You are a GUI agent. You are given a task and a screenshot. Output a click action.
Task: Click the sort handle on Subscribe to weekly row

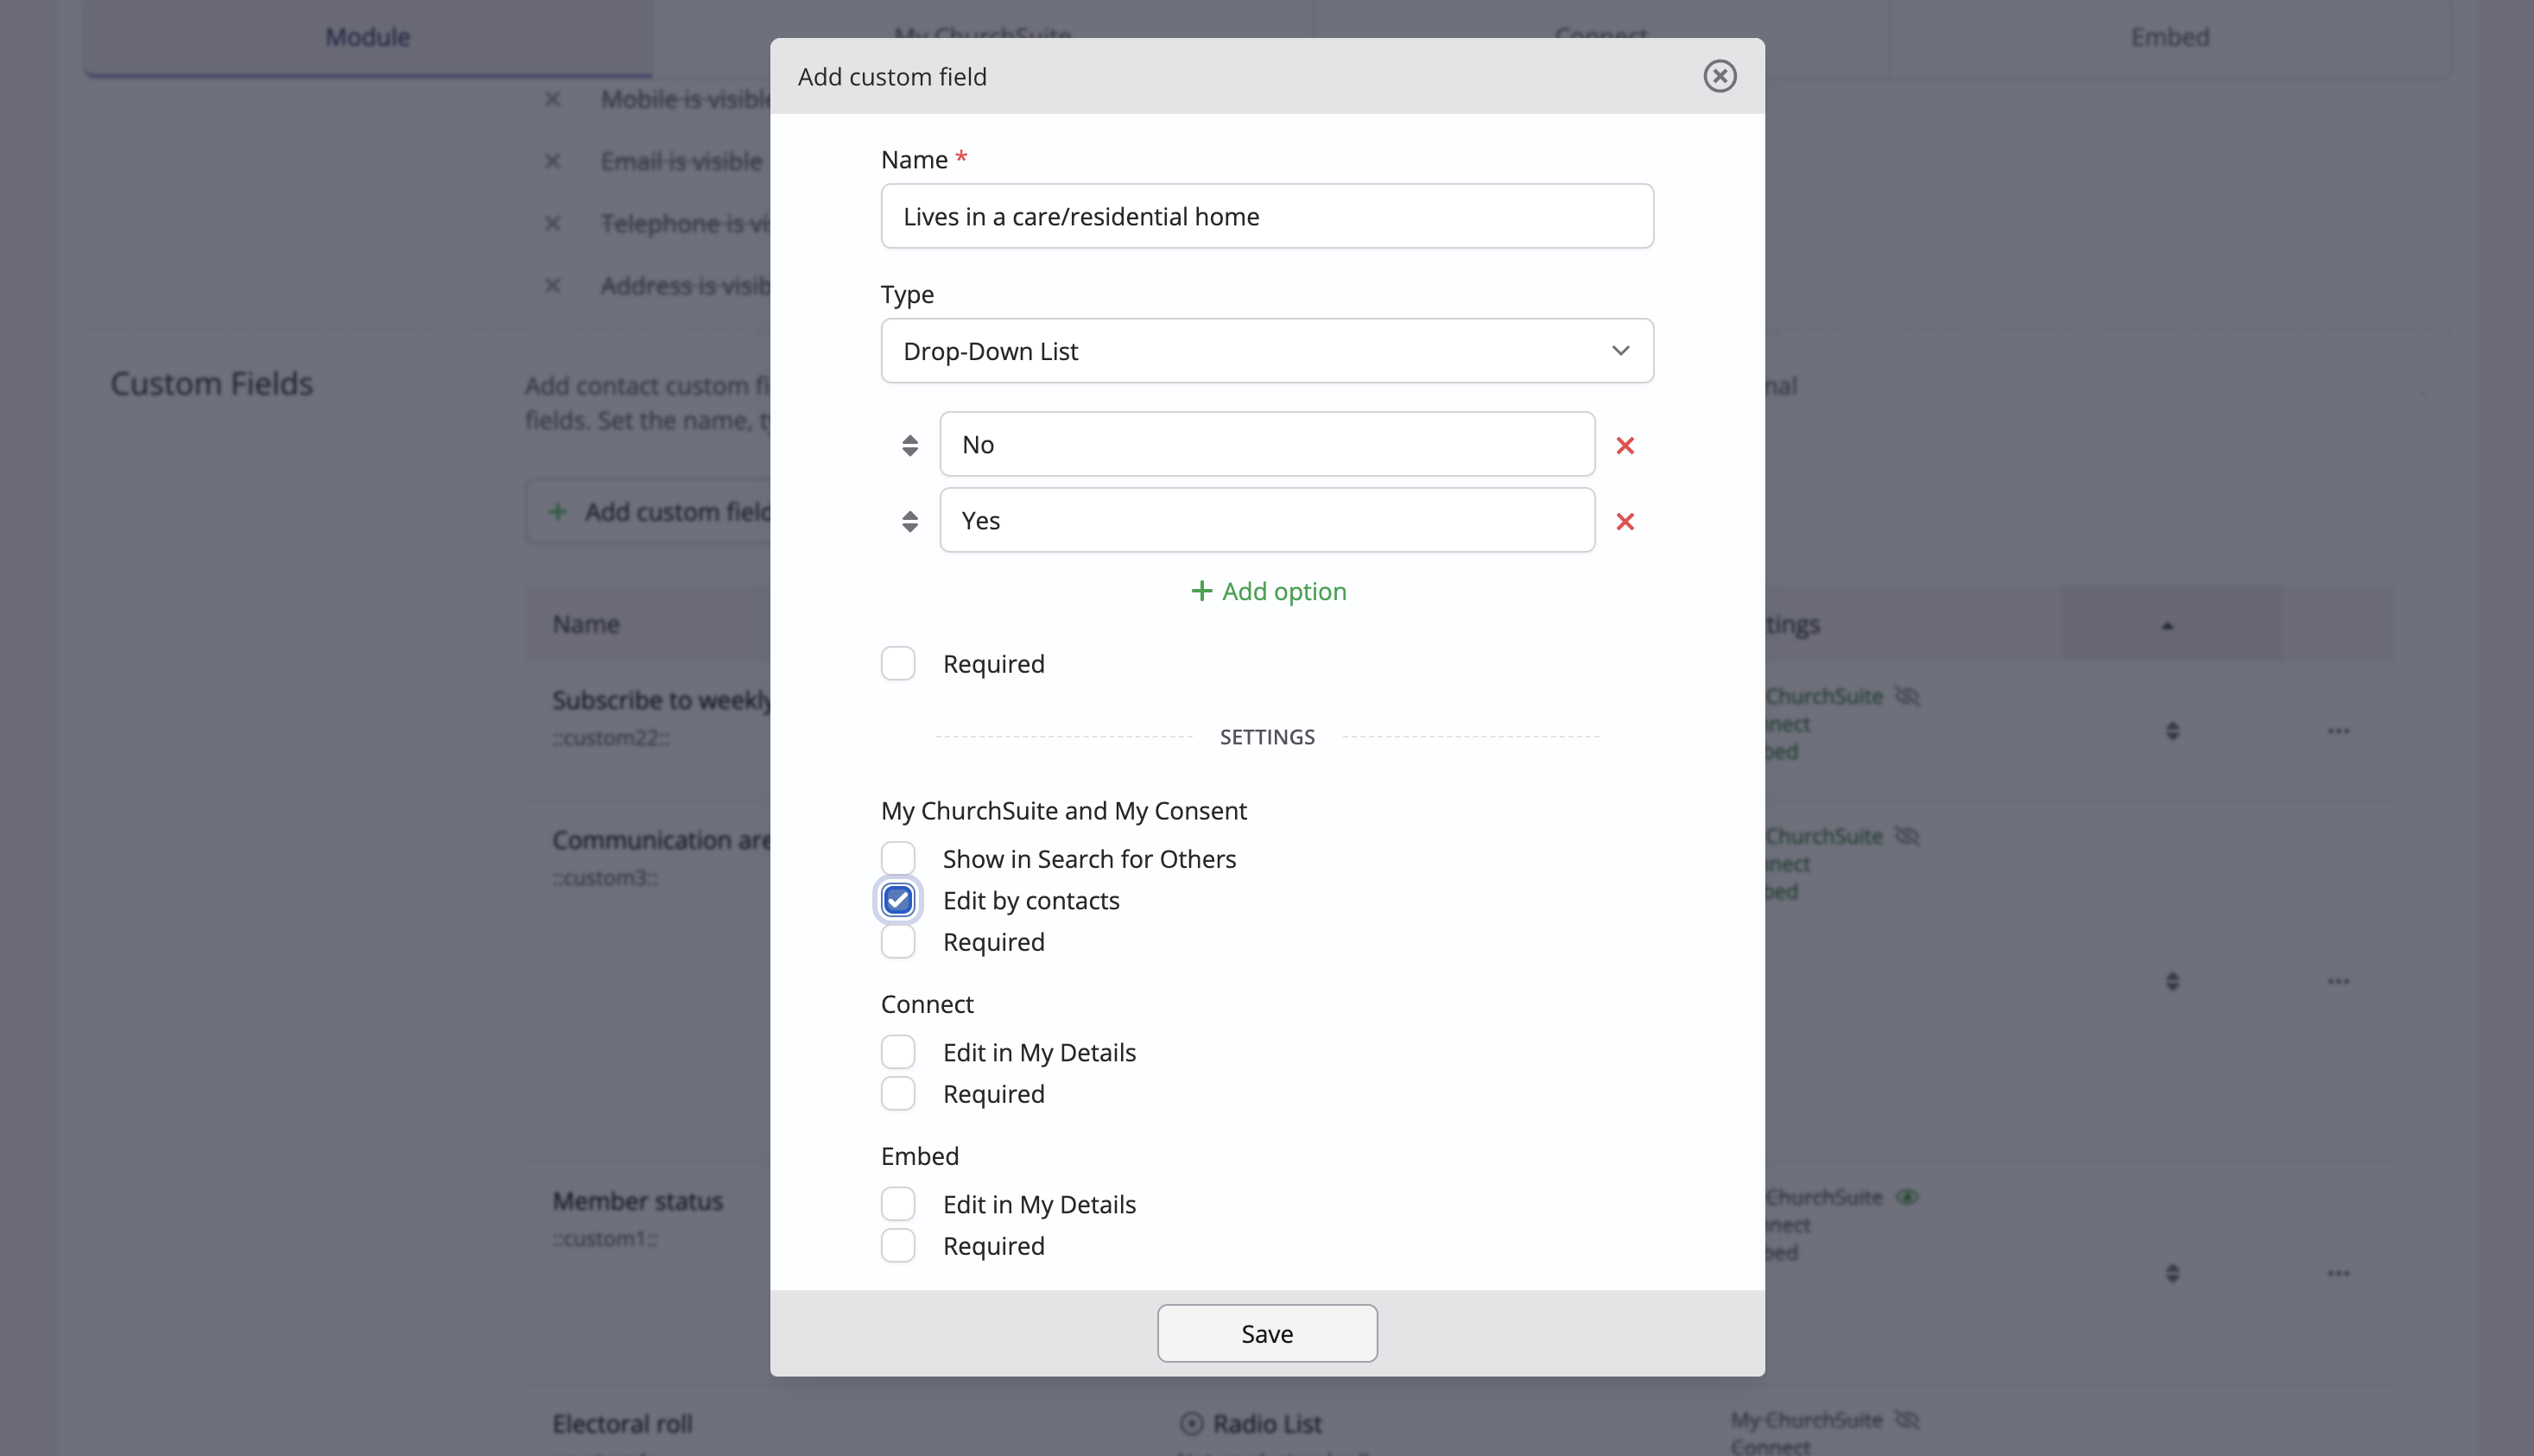[x=2172, y=731]
